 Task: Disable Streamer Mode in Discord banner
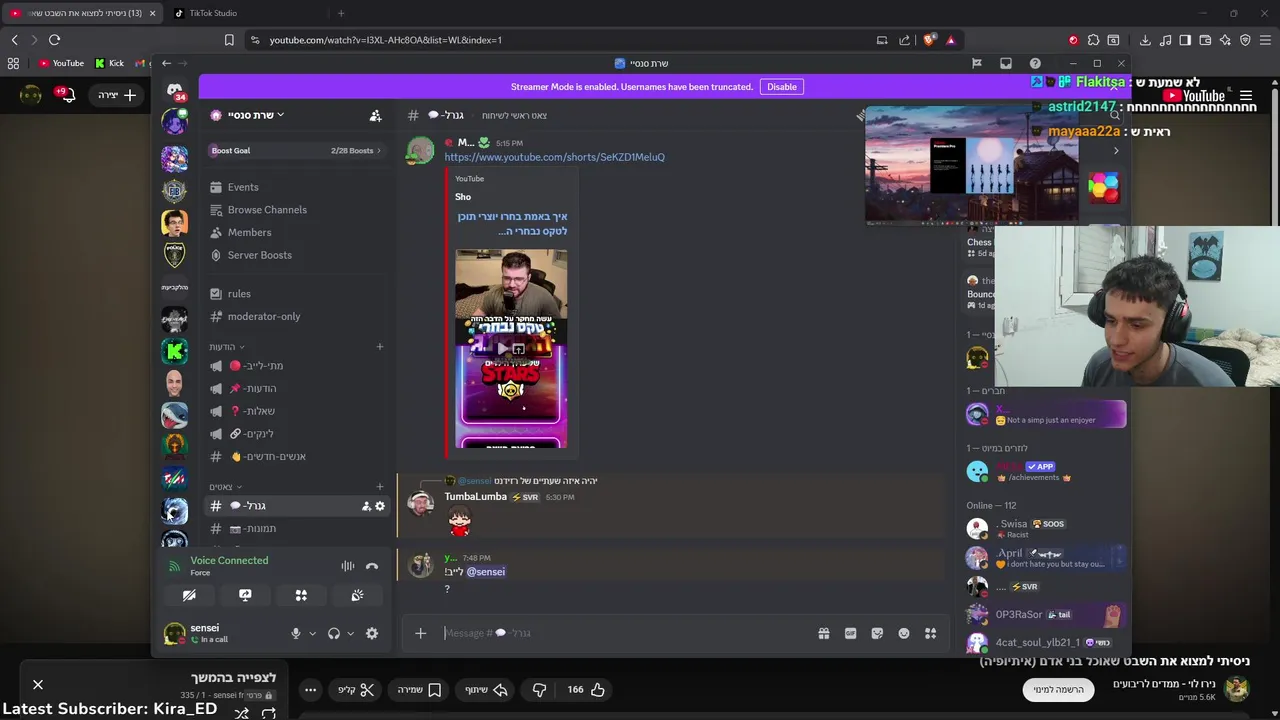click(x=782, y=87)
